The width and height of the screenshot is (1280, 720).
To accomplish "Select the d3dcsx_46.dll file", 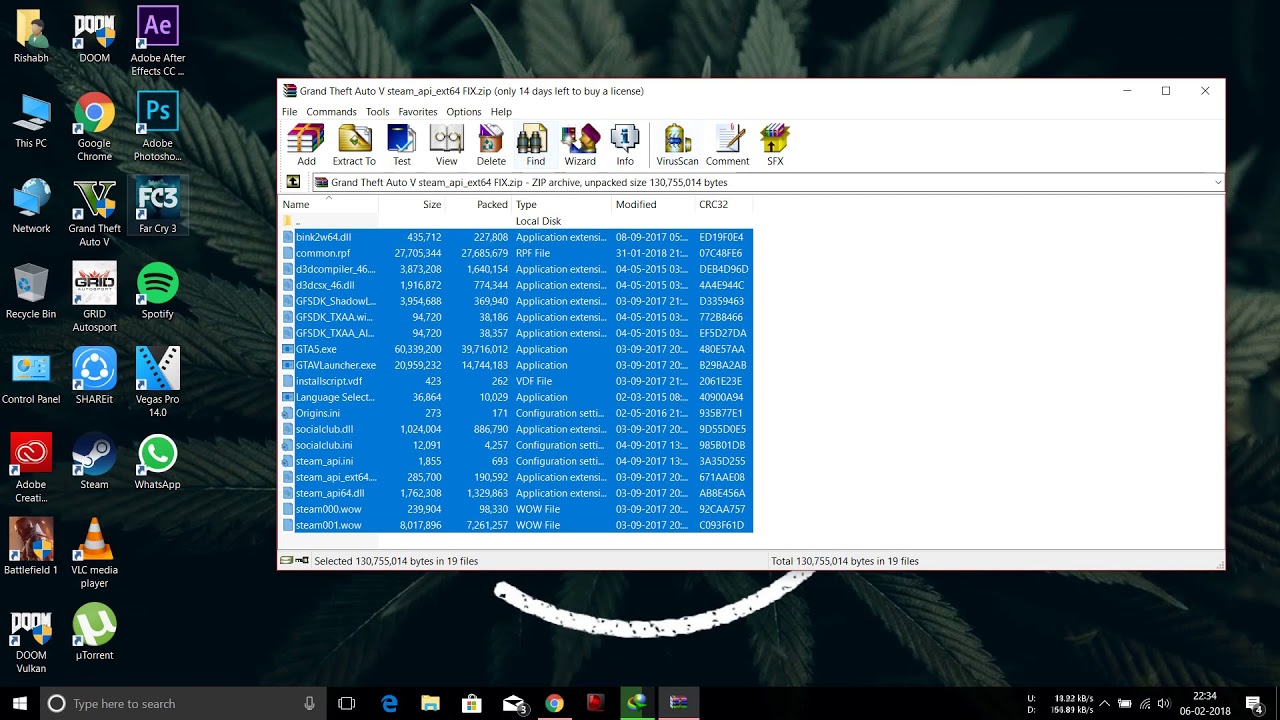I will (516, 285).
